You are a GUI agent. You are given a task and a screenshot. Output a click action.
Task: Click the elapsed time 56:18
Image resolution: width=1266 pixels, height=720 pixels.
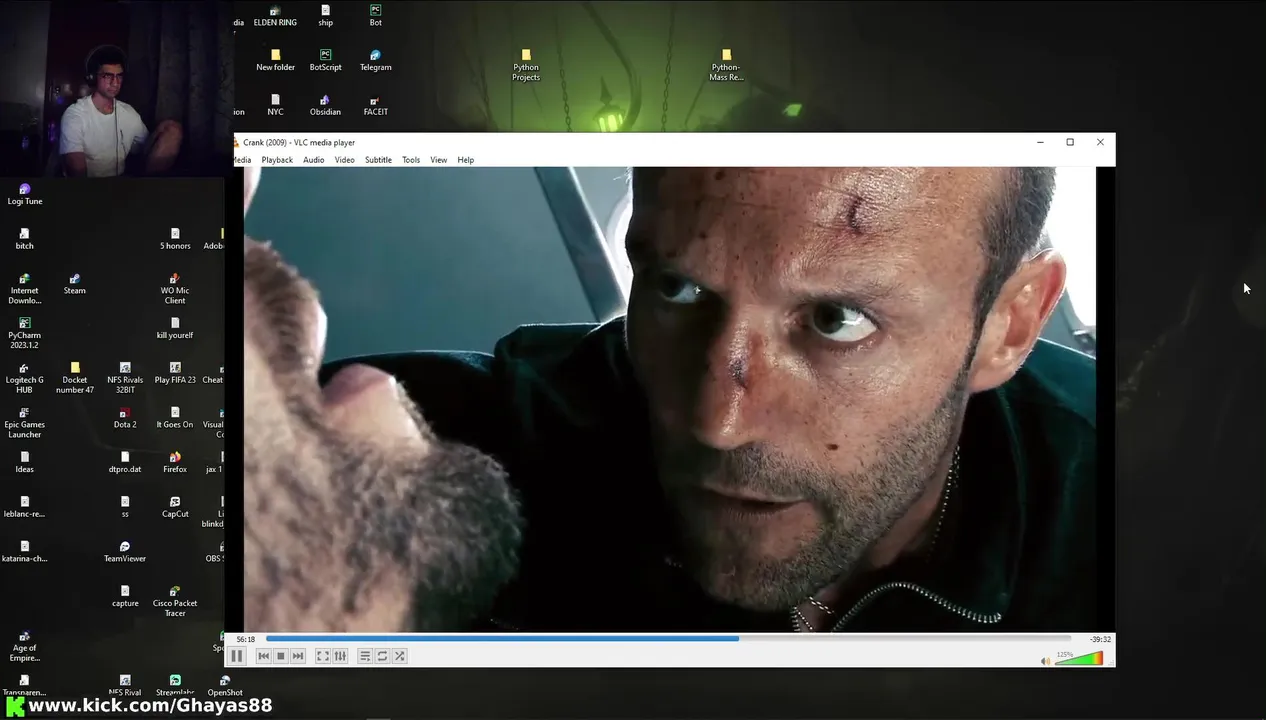coord(245,639)
